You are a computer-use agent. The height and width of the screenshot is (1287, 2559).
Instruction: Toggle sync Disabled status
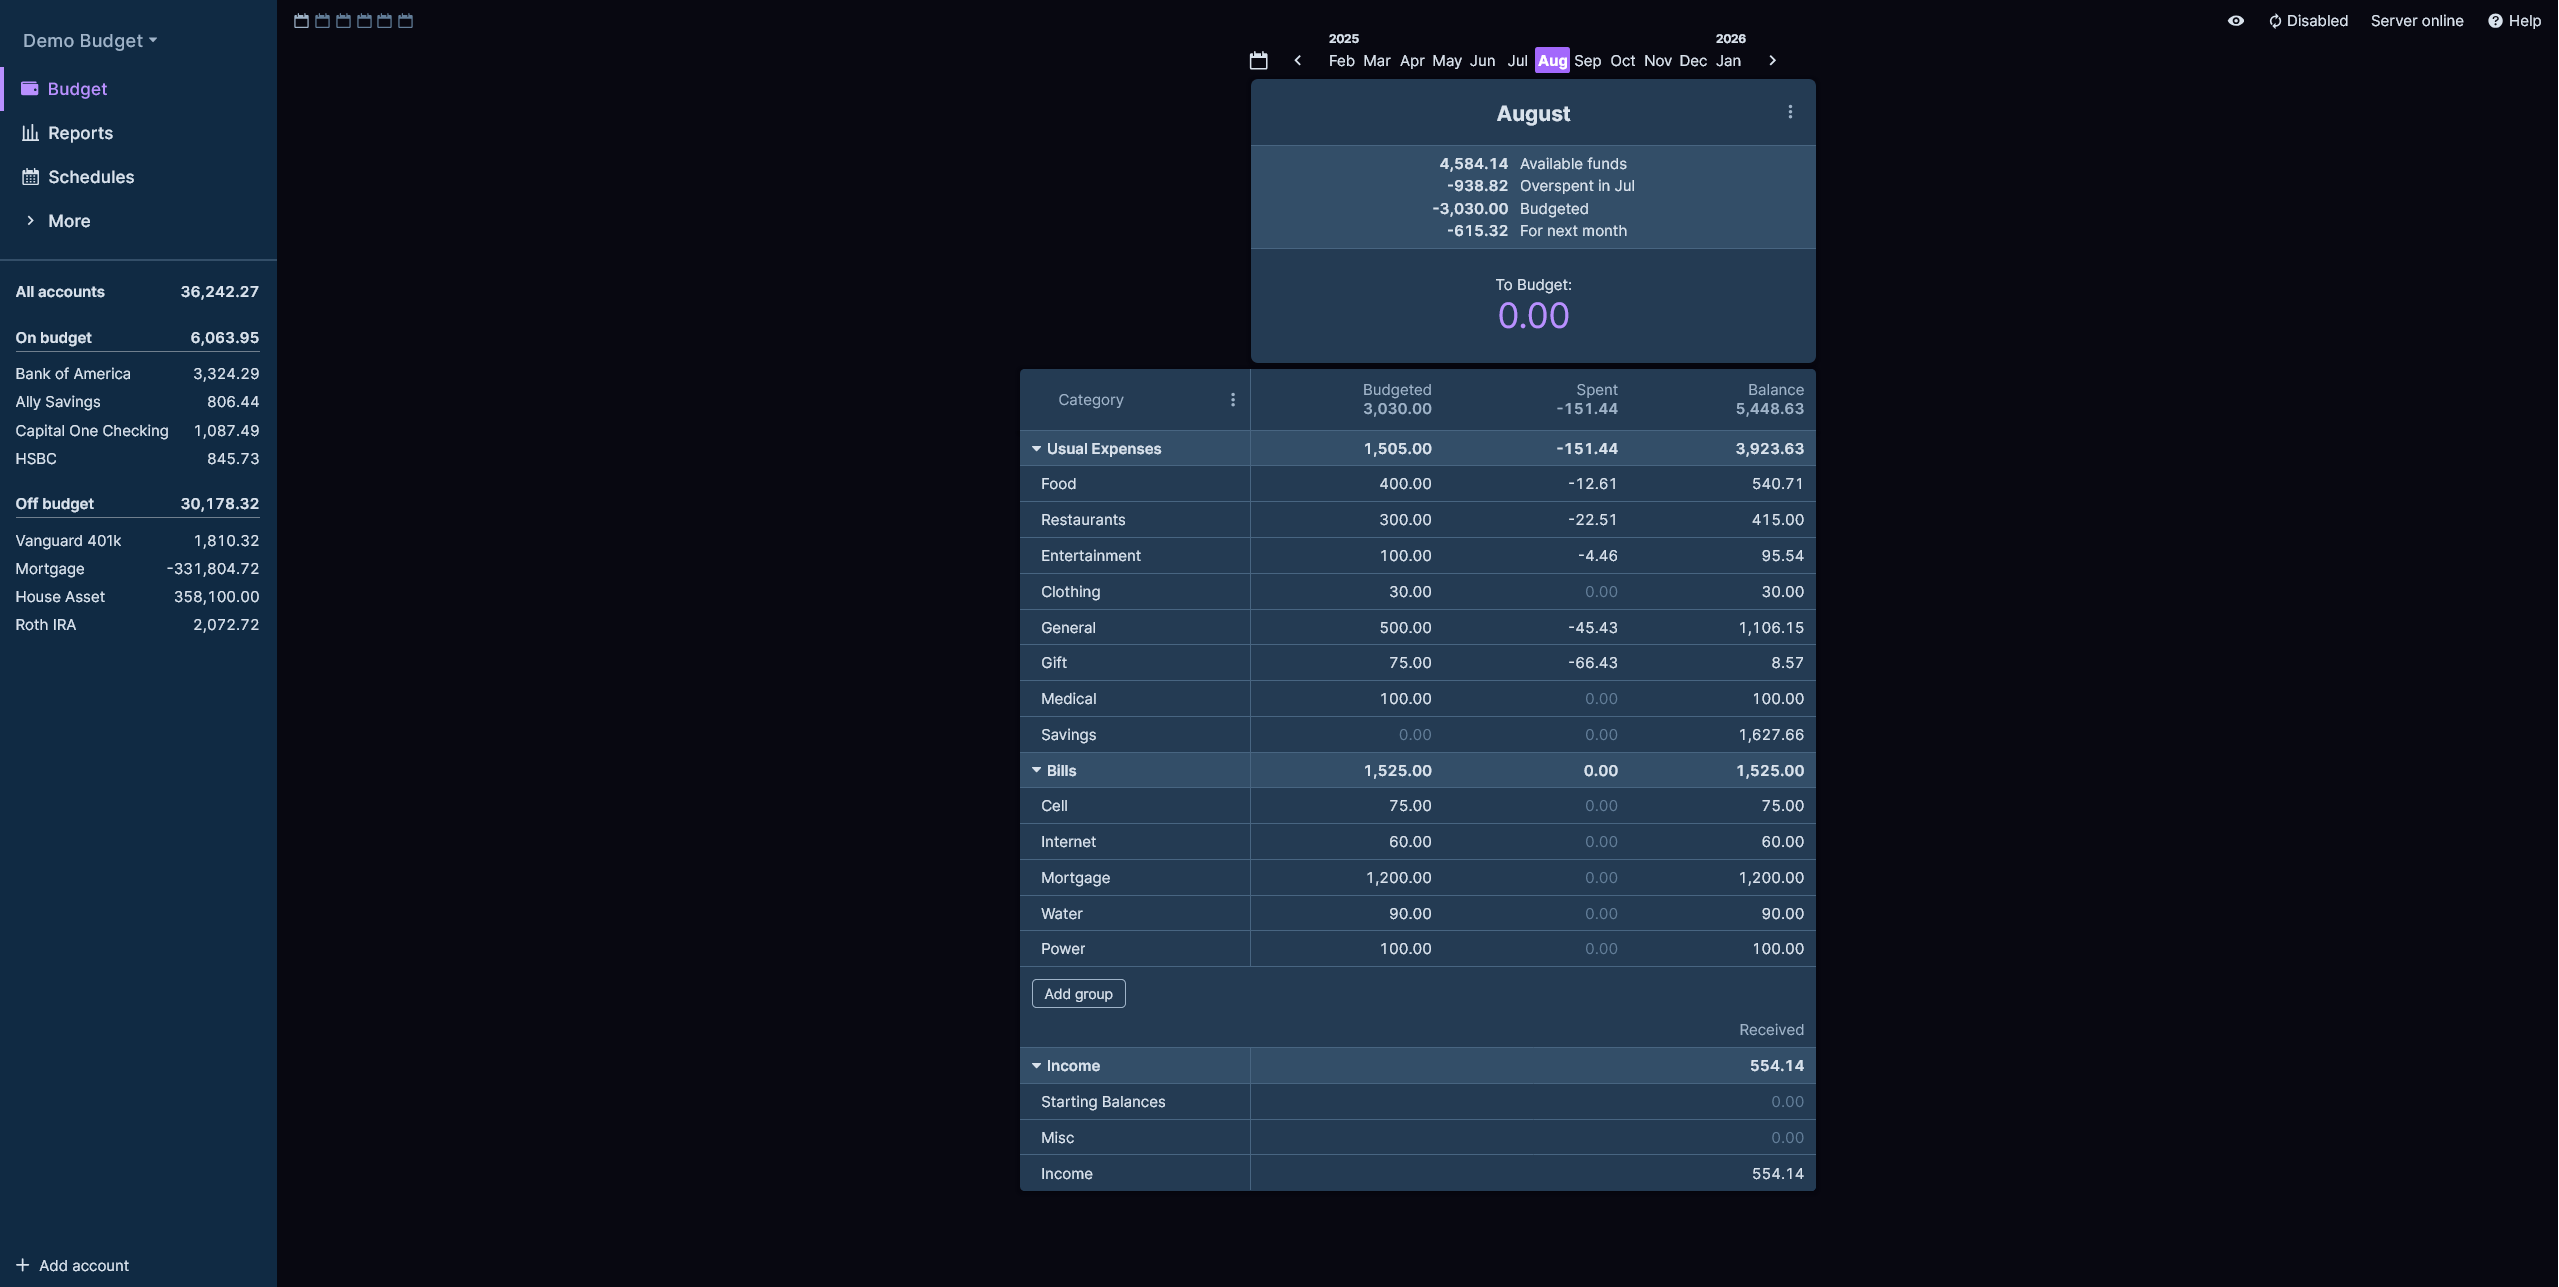[2307, 21]
